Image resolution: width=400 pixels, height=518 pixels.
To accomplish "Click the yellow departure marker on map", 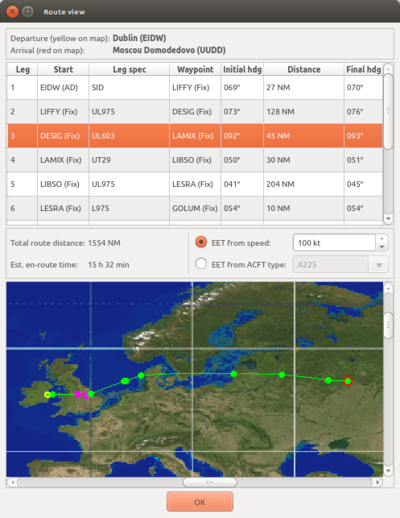I will pyautogui.click(x=47, y=395).
